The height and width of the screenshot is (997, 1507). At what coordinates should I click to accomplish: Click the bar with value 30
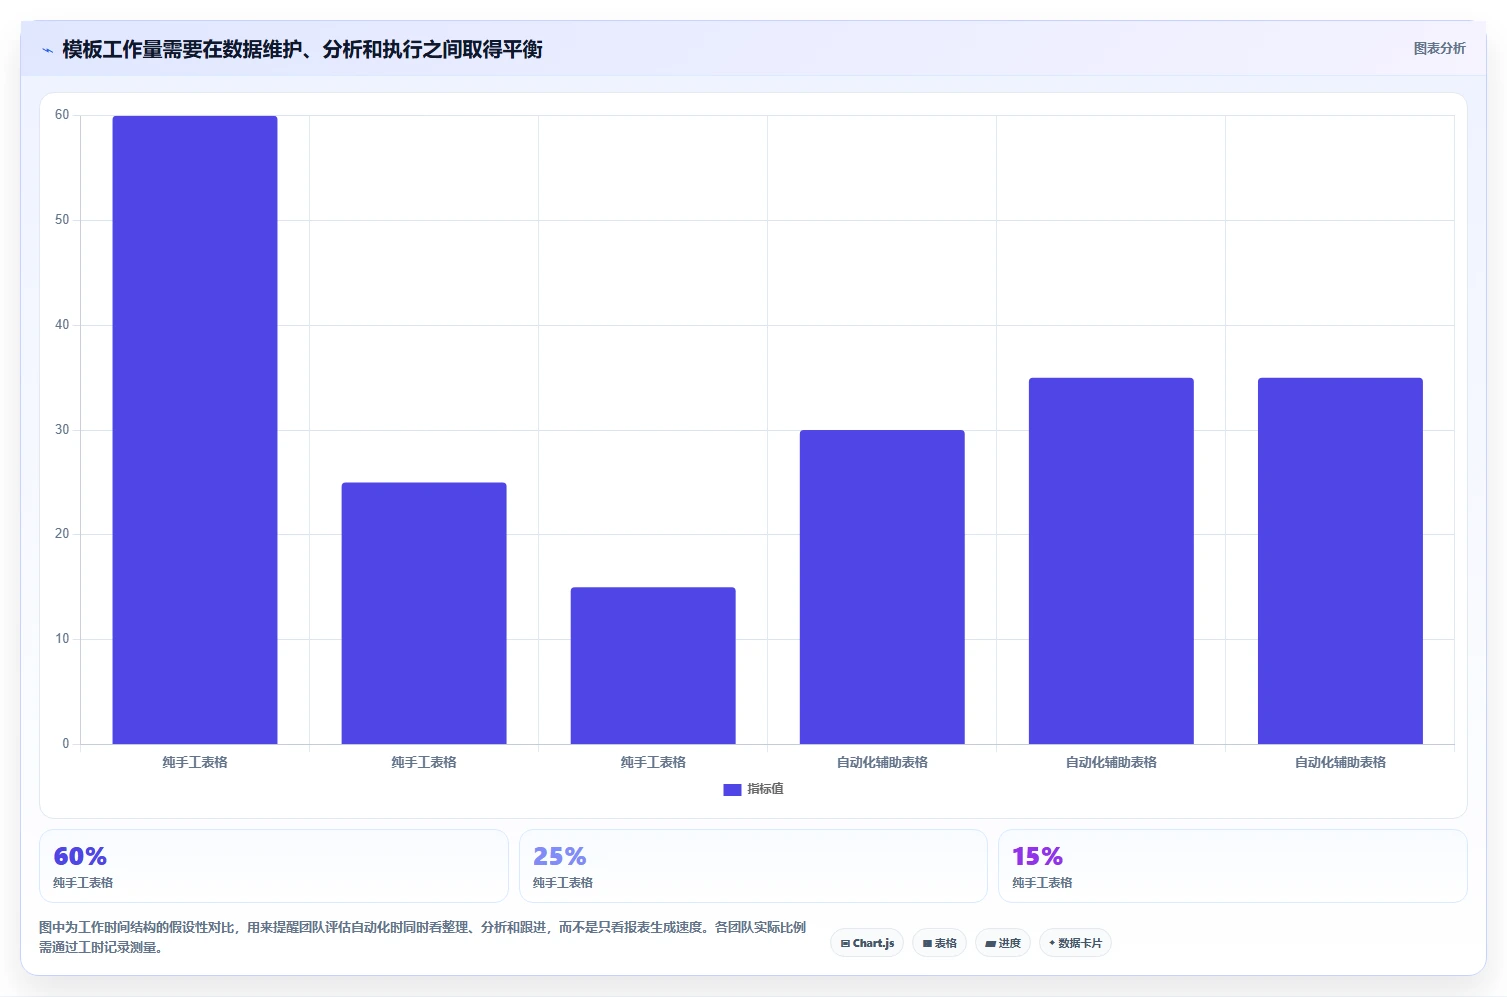click(x=882, y=587)
